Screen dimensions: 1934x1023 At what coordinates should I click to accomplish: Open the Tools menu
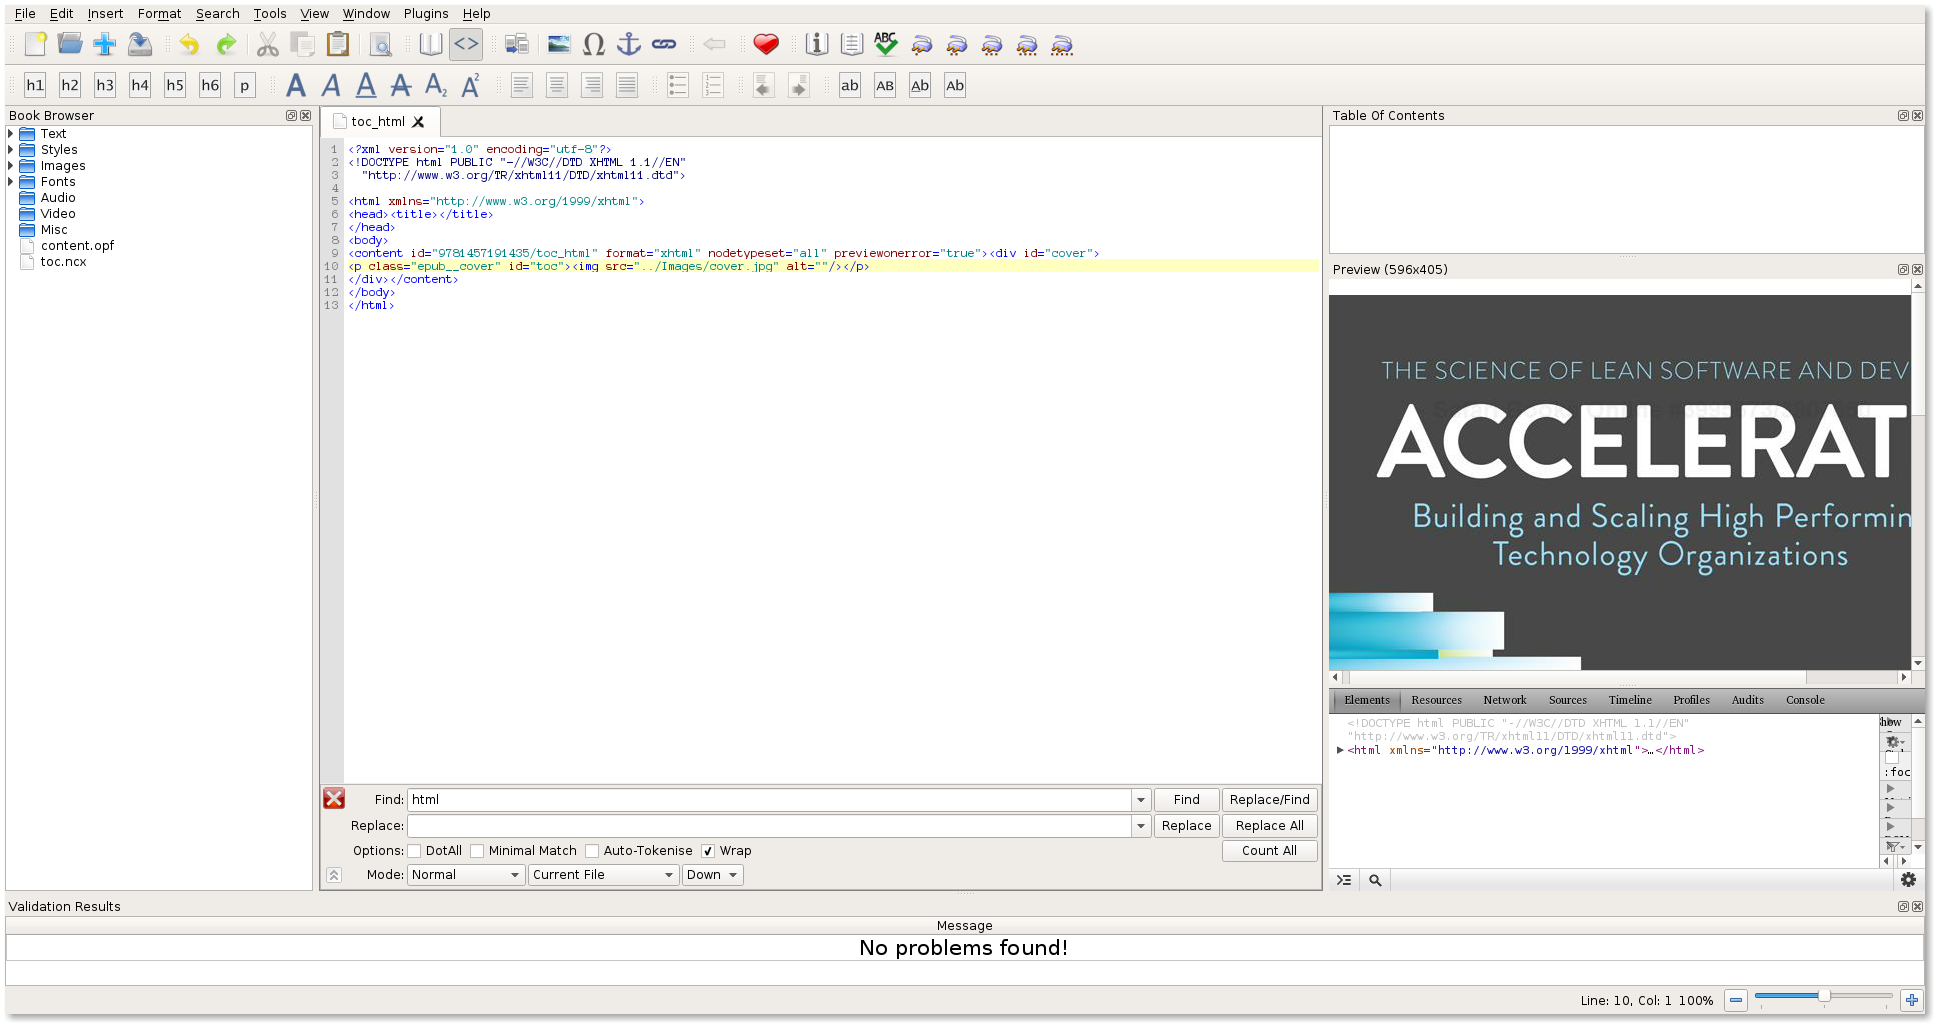point(269,13)
